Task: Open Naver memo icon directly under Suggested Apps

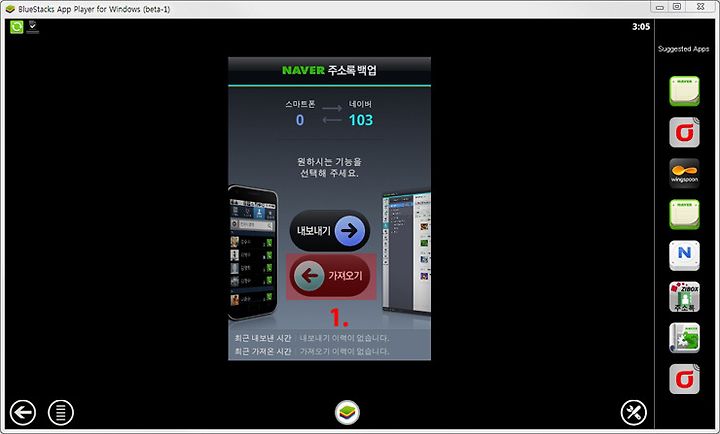Action: [684, 91]
